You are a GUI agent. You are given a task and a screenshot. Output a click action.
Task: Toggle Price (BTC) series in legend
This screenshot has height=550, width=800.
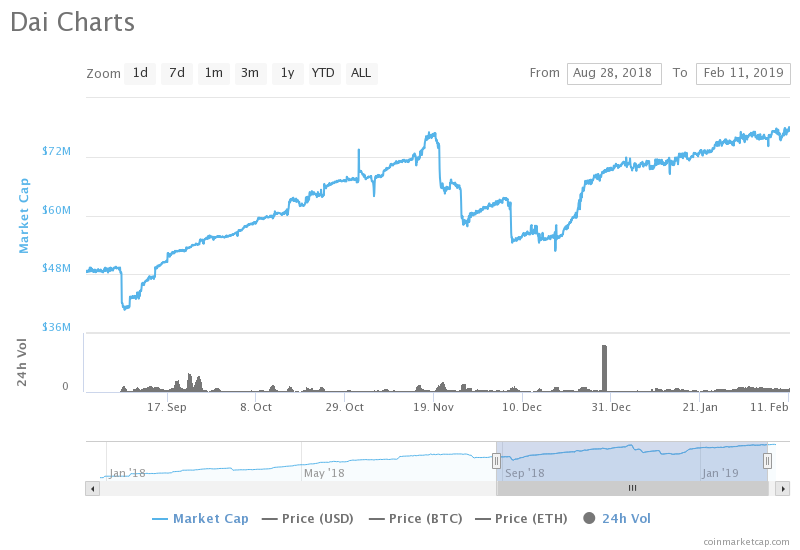click(x=415, y=519)
